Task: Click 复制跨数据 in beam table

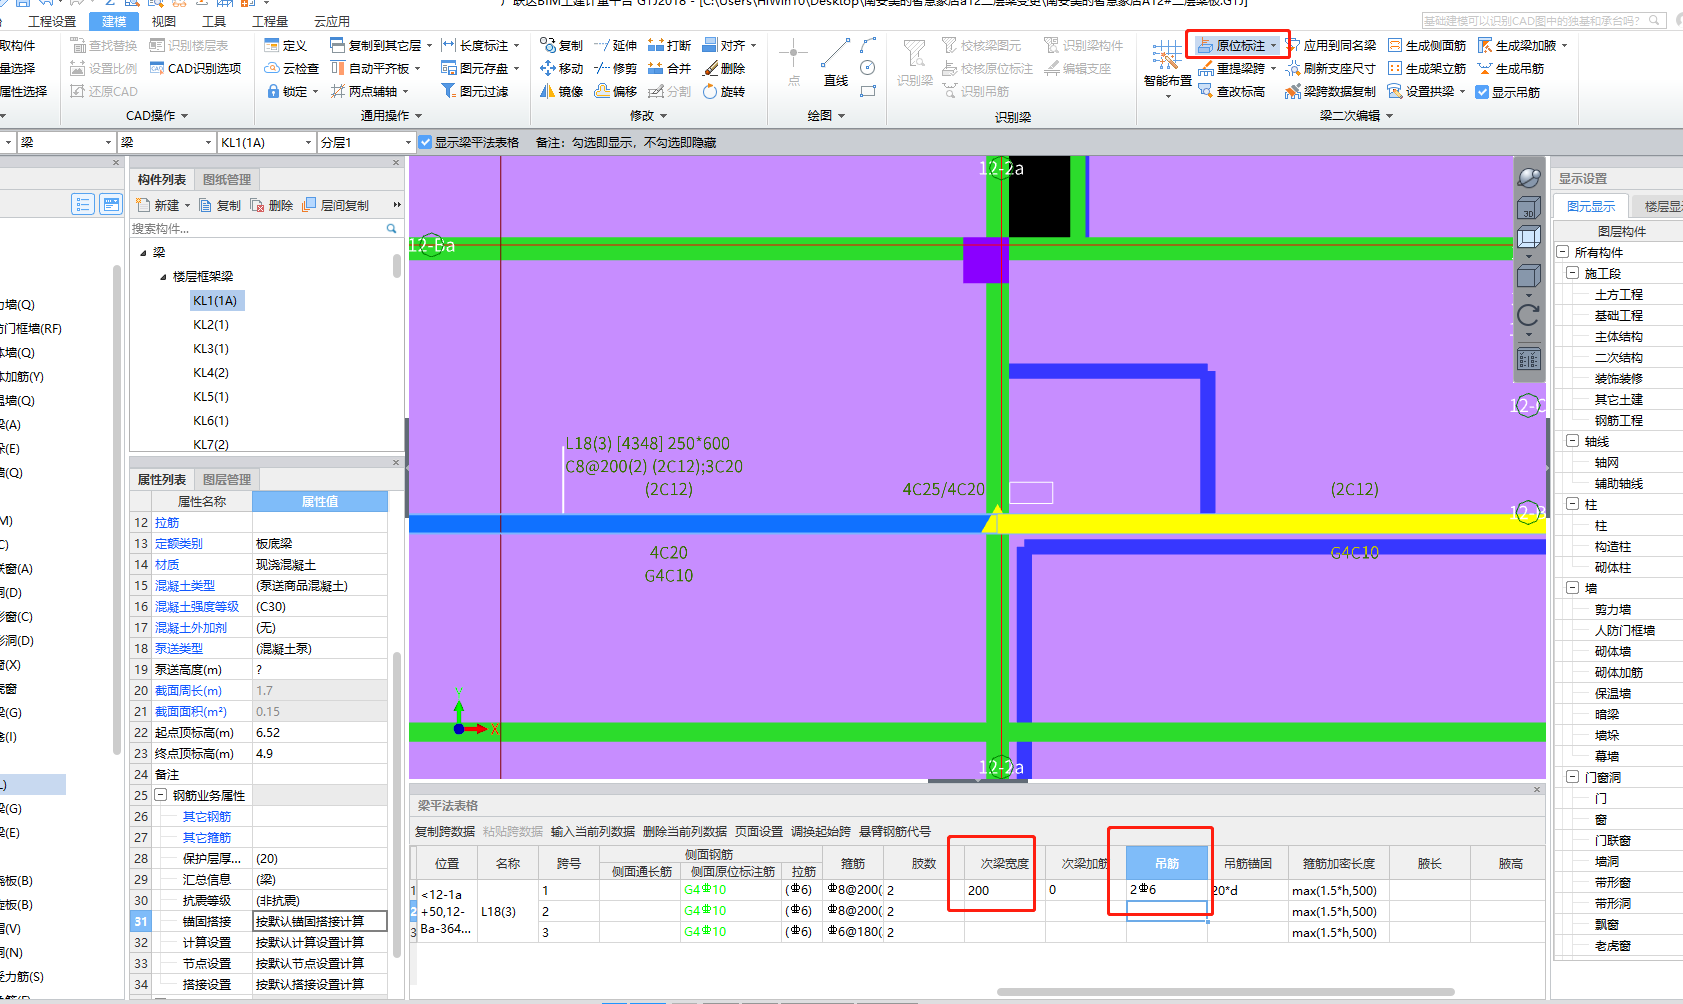Action: coord(445,831)
